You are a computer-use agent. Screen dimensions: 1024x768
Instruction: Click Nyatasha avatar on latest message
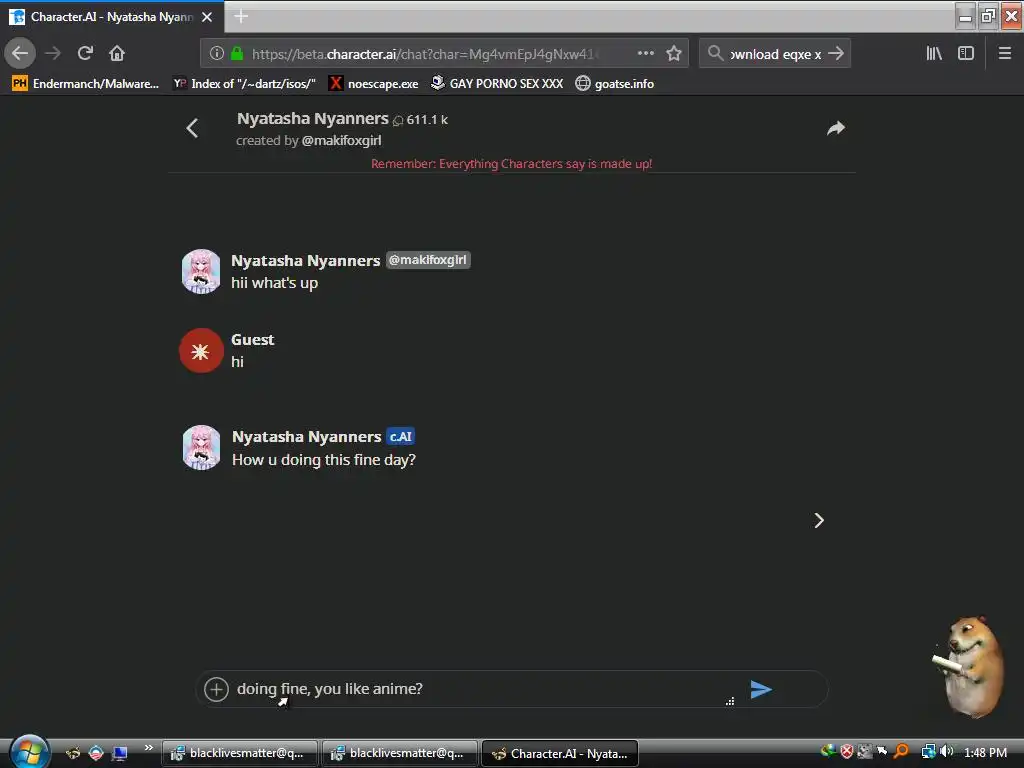pyautogui.click(x=202, y=447)
